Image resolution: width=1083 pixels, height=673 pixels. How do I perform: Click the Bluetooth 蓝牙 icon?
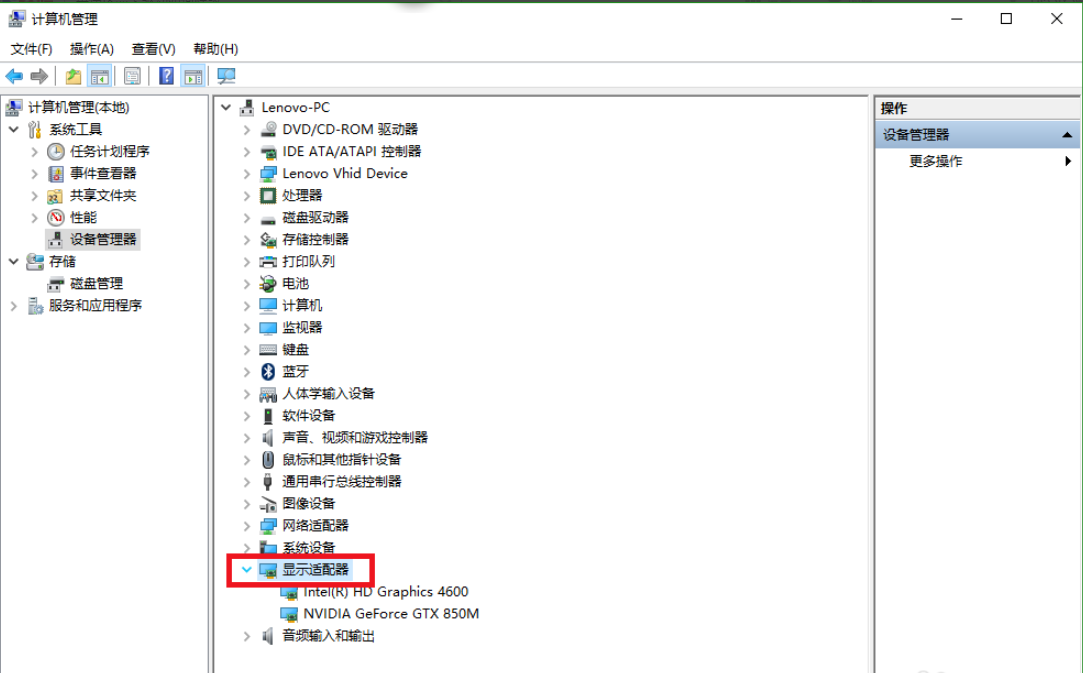268,372
